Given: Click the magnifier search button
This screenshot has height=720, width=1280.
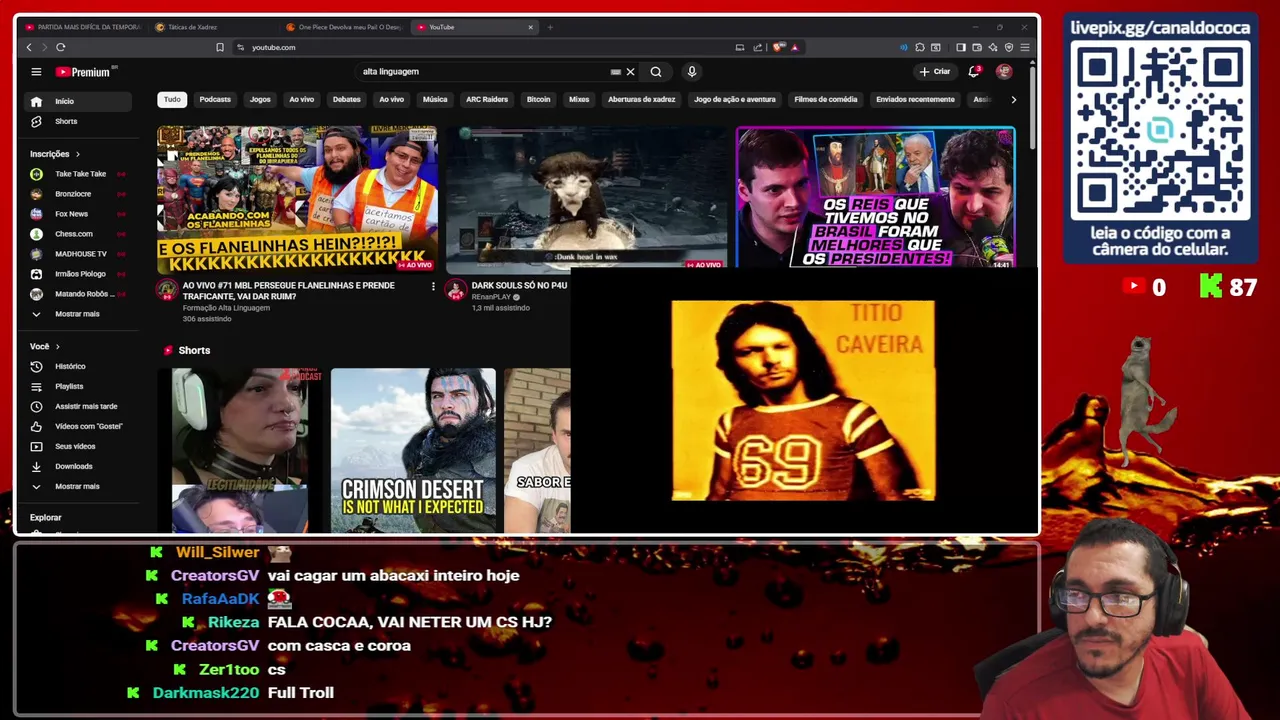Looking at the screenshot, I should tap(656, 72).
